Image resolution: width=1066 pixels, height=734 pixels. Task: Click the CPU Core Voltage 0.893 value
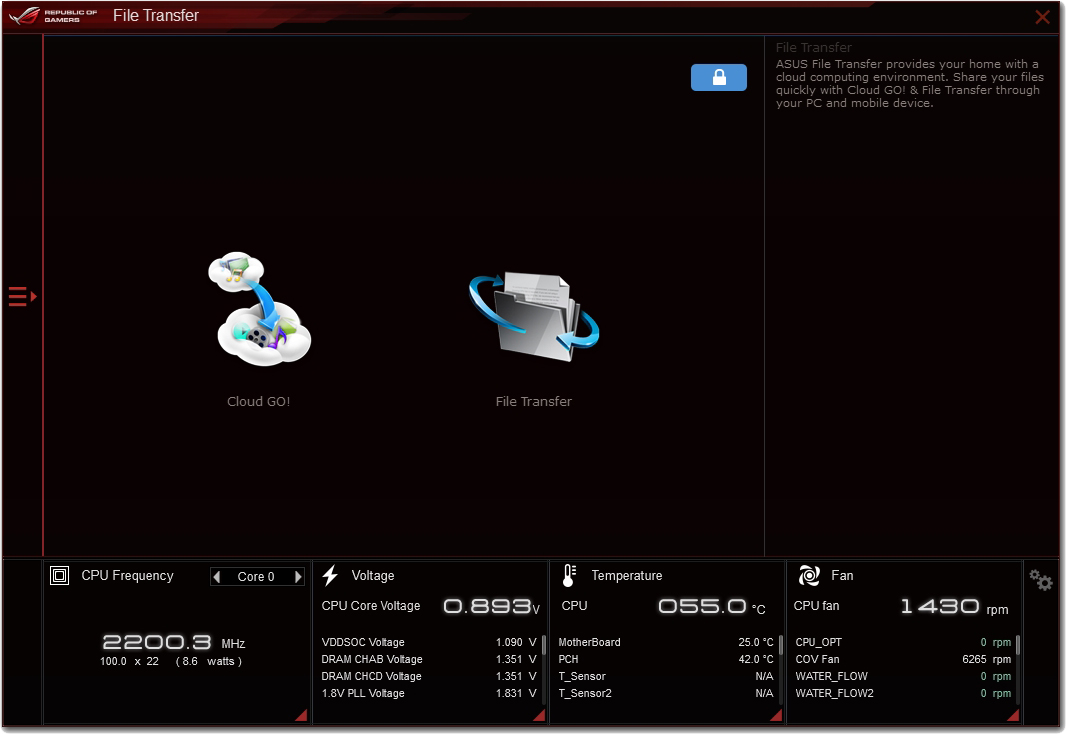coord(492,606)
